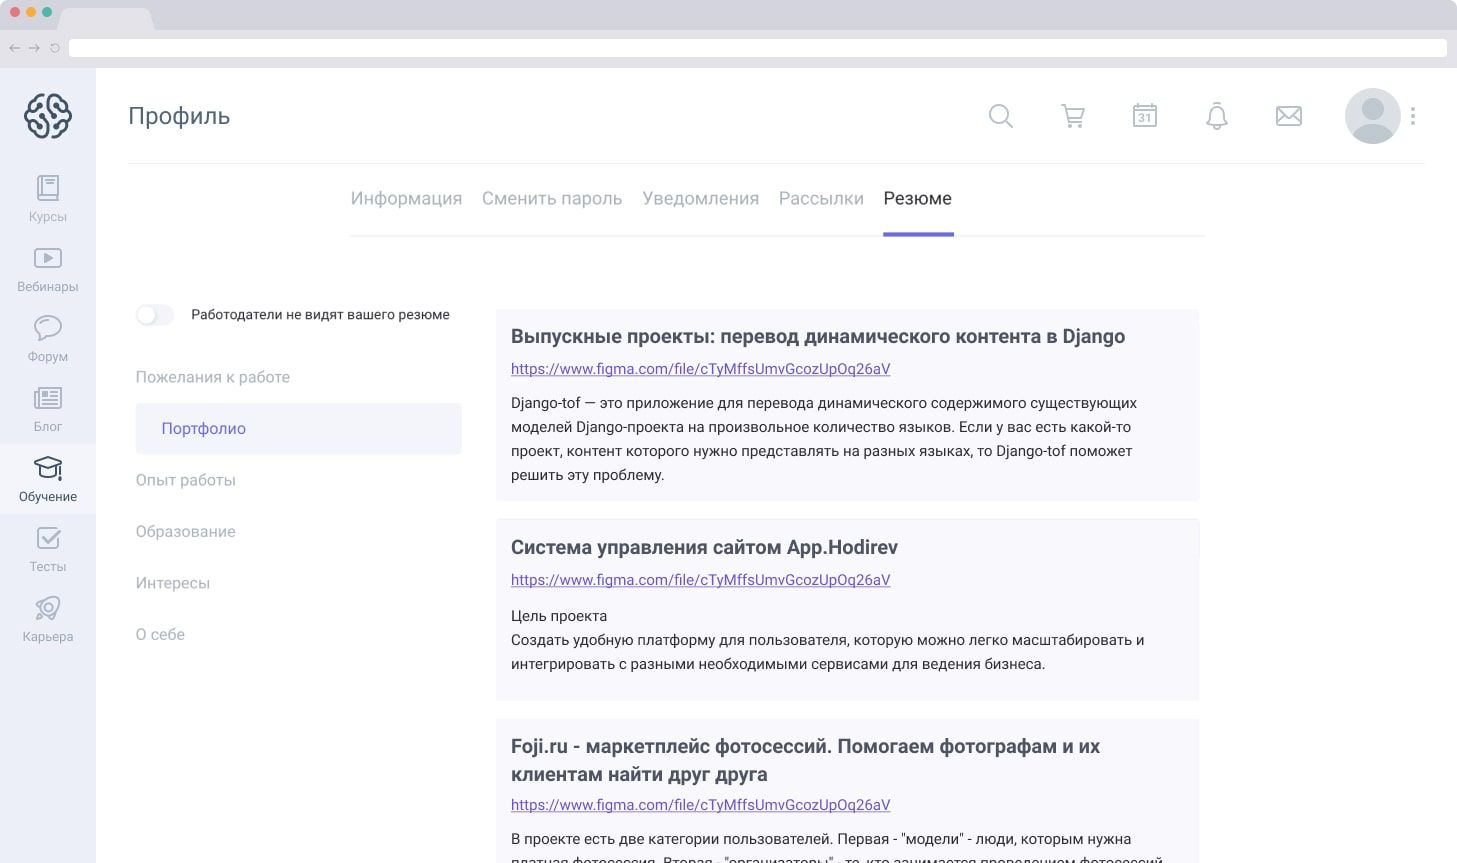Screen dimensions: 1457x863
Task: Open the calendar icon
Action: (x=1145, y=115)
